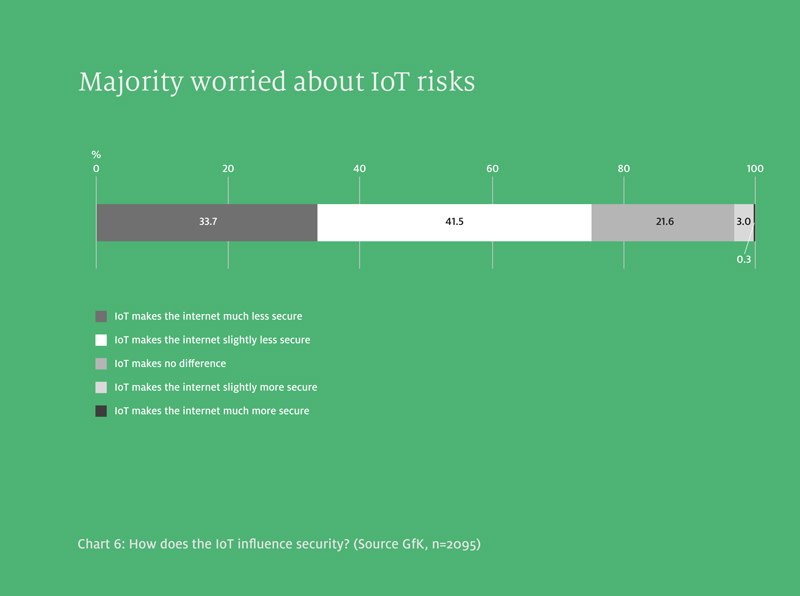Viewport: 800px width, 596px height.
Task: Click 'IoT makes the internet slightly more secure' label
Action: tap(216, 387)
